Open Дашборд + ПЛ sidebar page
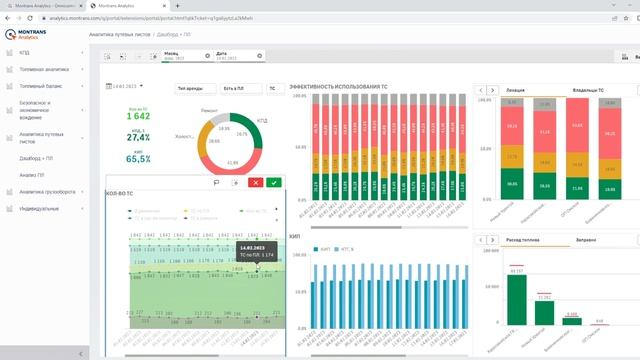 [36, 158]
